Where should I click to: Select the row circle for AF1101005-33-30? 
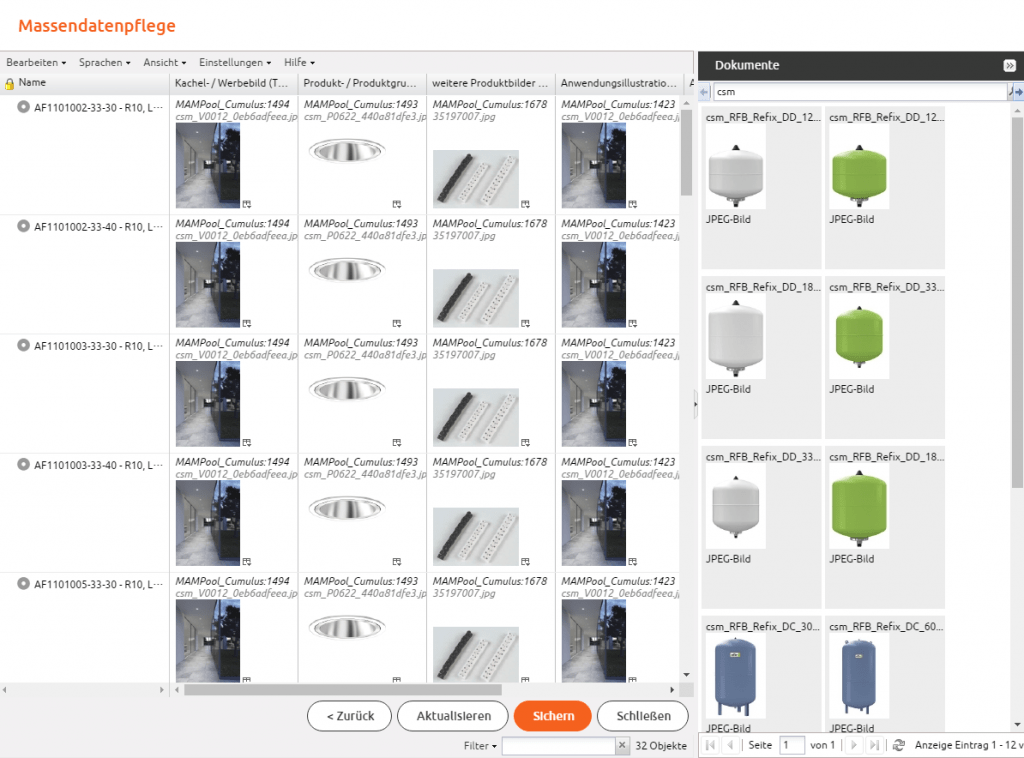click(24, 583)
